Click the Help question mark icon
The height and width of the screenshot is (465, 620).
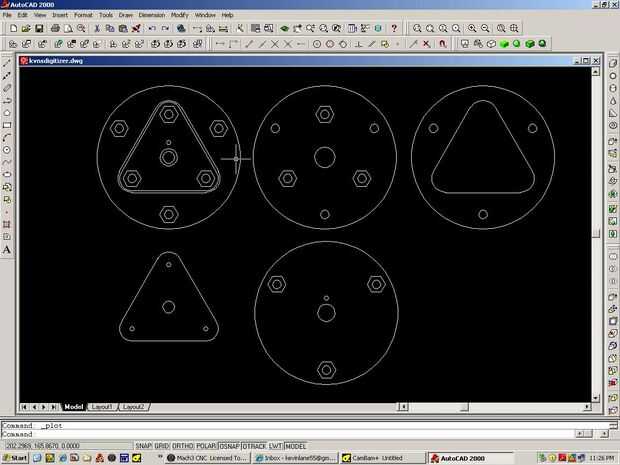[394, 28]
